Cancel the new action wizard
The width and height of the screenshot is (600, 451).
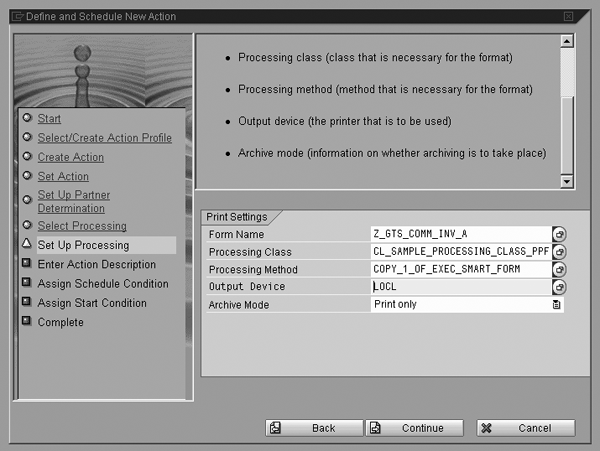pos(525,428)
